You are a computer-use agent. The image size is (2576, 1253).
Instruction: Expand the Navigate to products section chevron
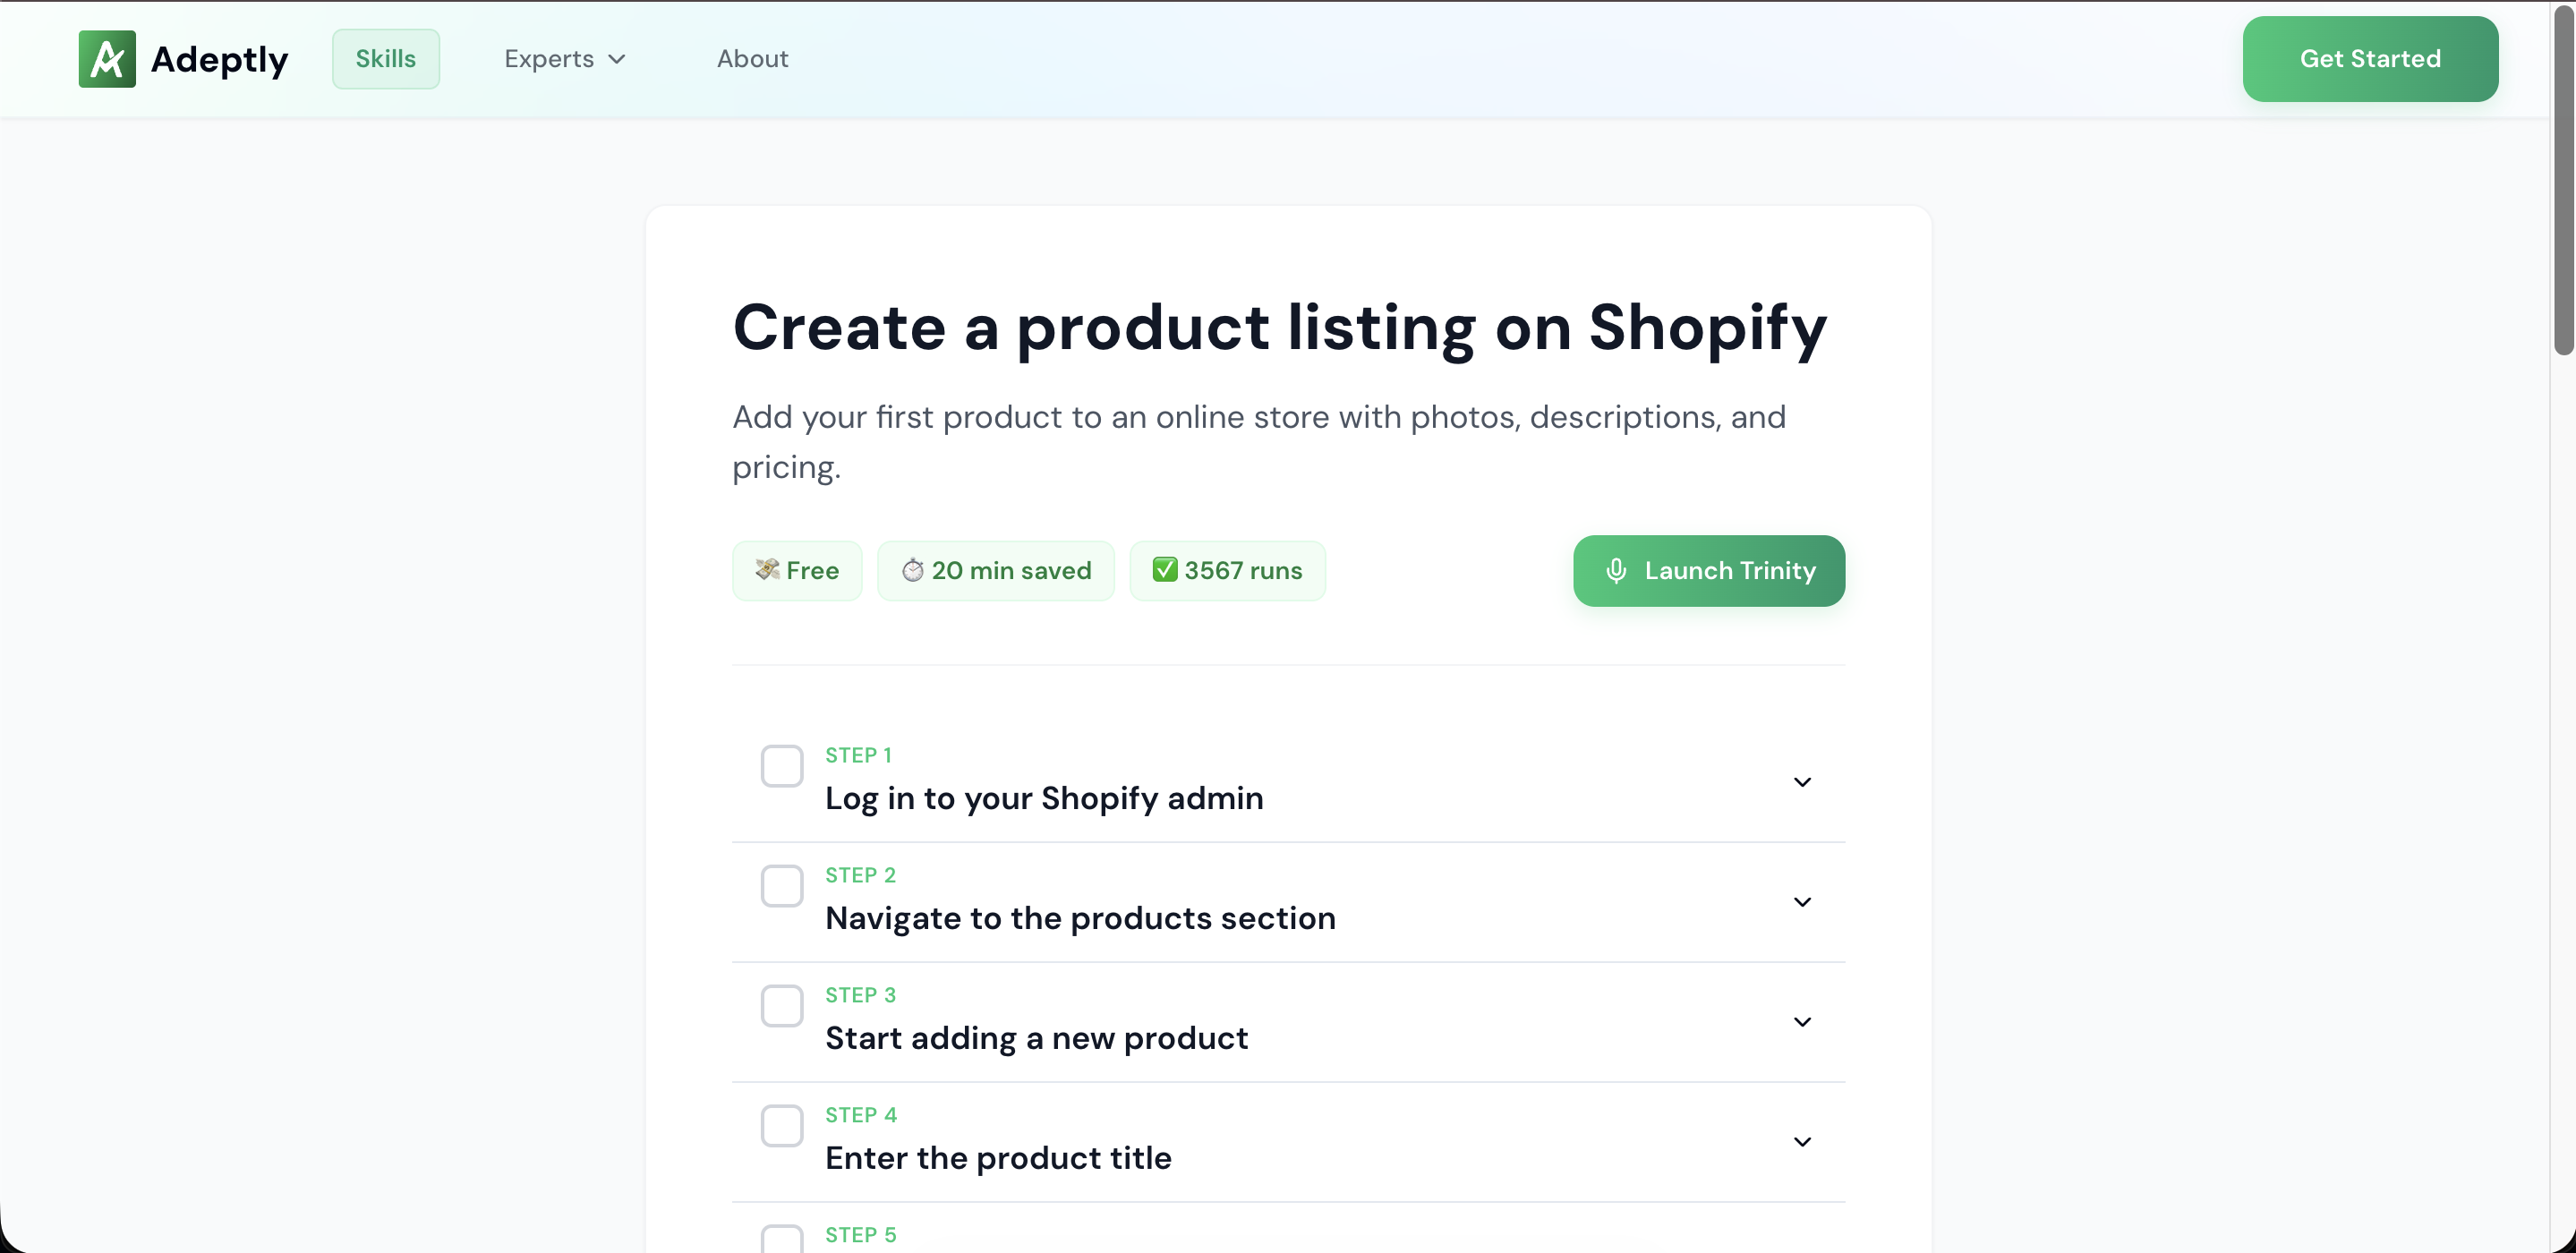click(x=1802, y=902)
